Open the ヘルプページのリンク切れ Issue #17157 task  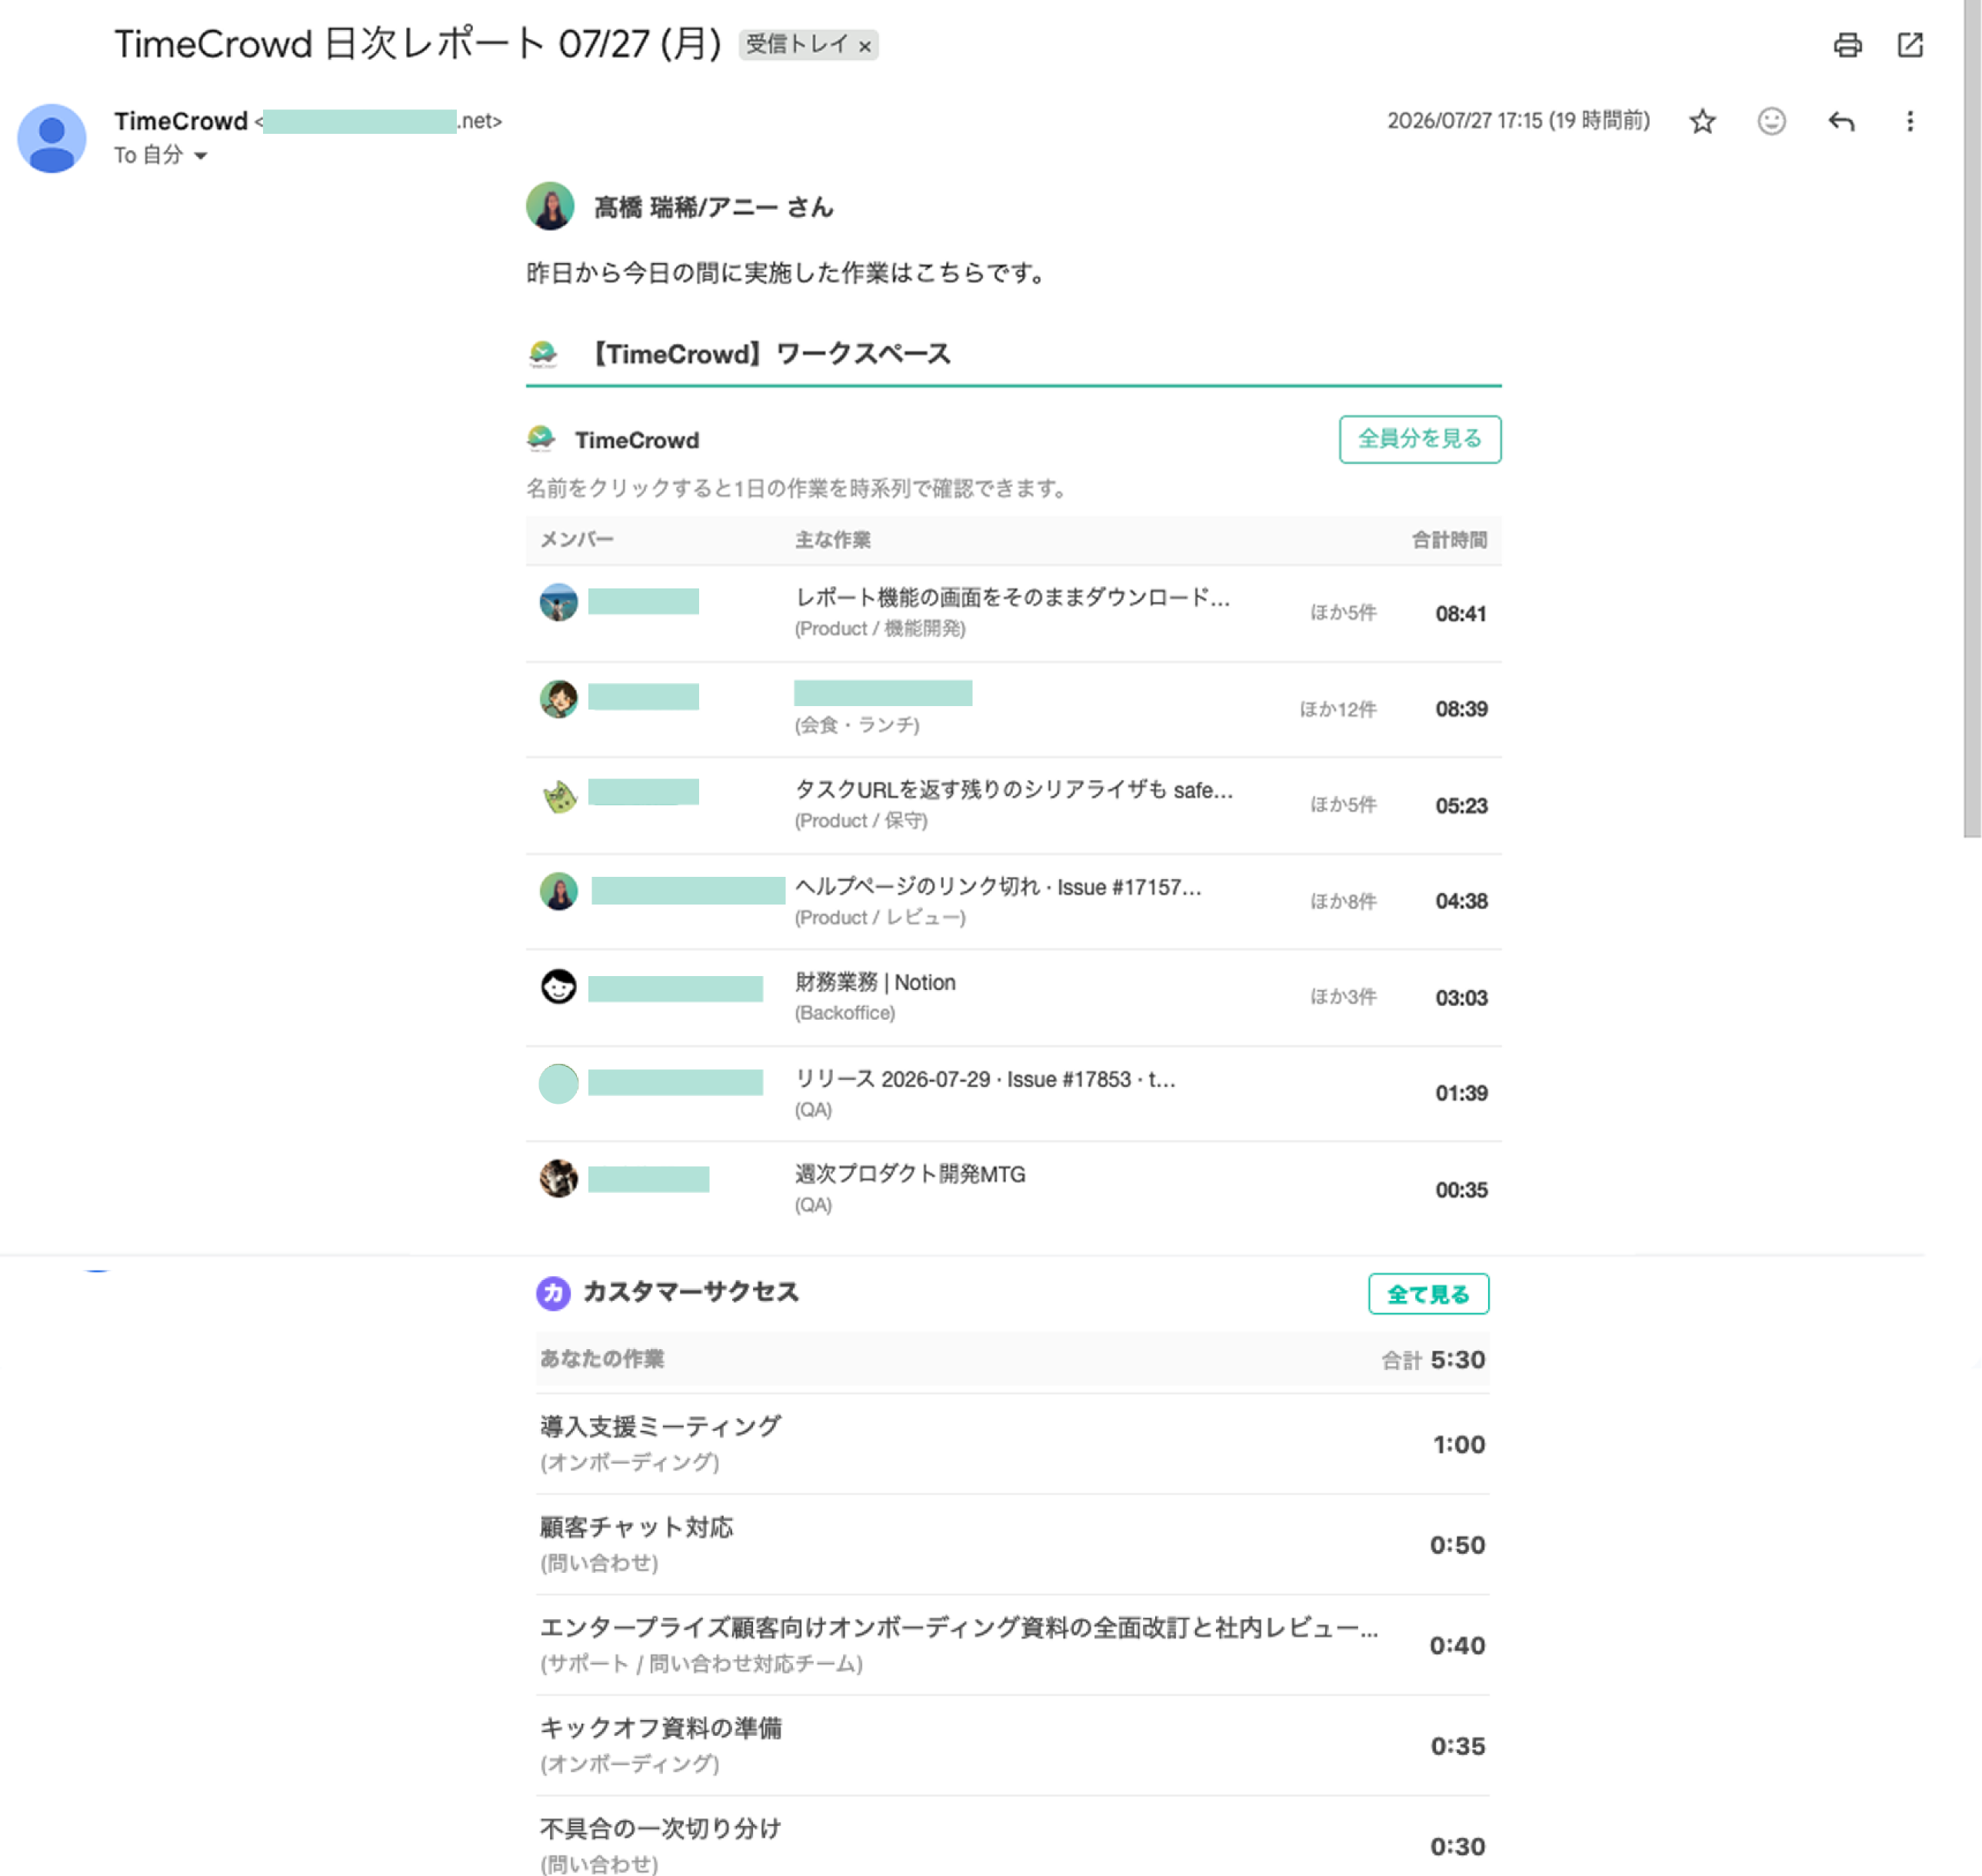click(997, 887)
